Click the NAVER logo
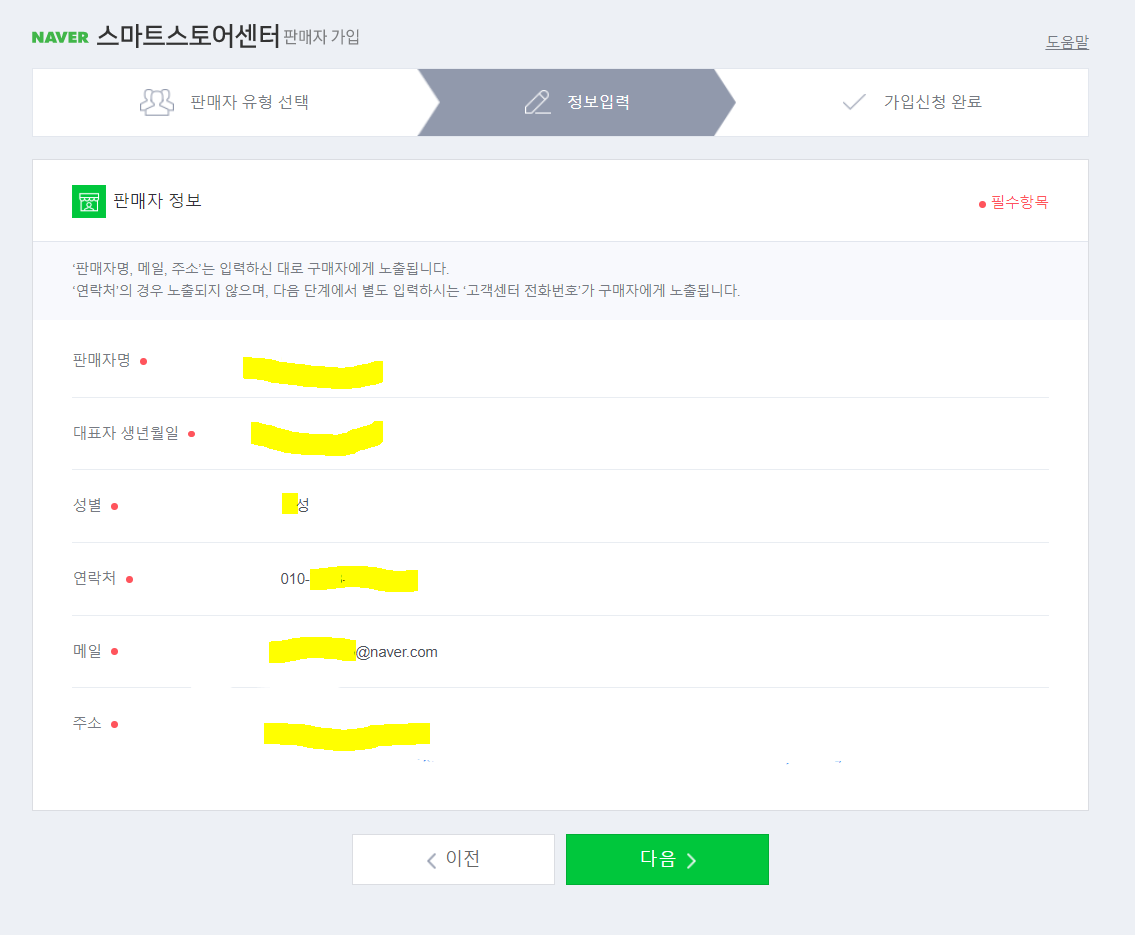 (60, 37)
